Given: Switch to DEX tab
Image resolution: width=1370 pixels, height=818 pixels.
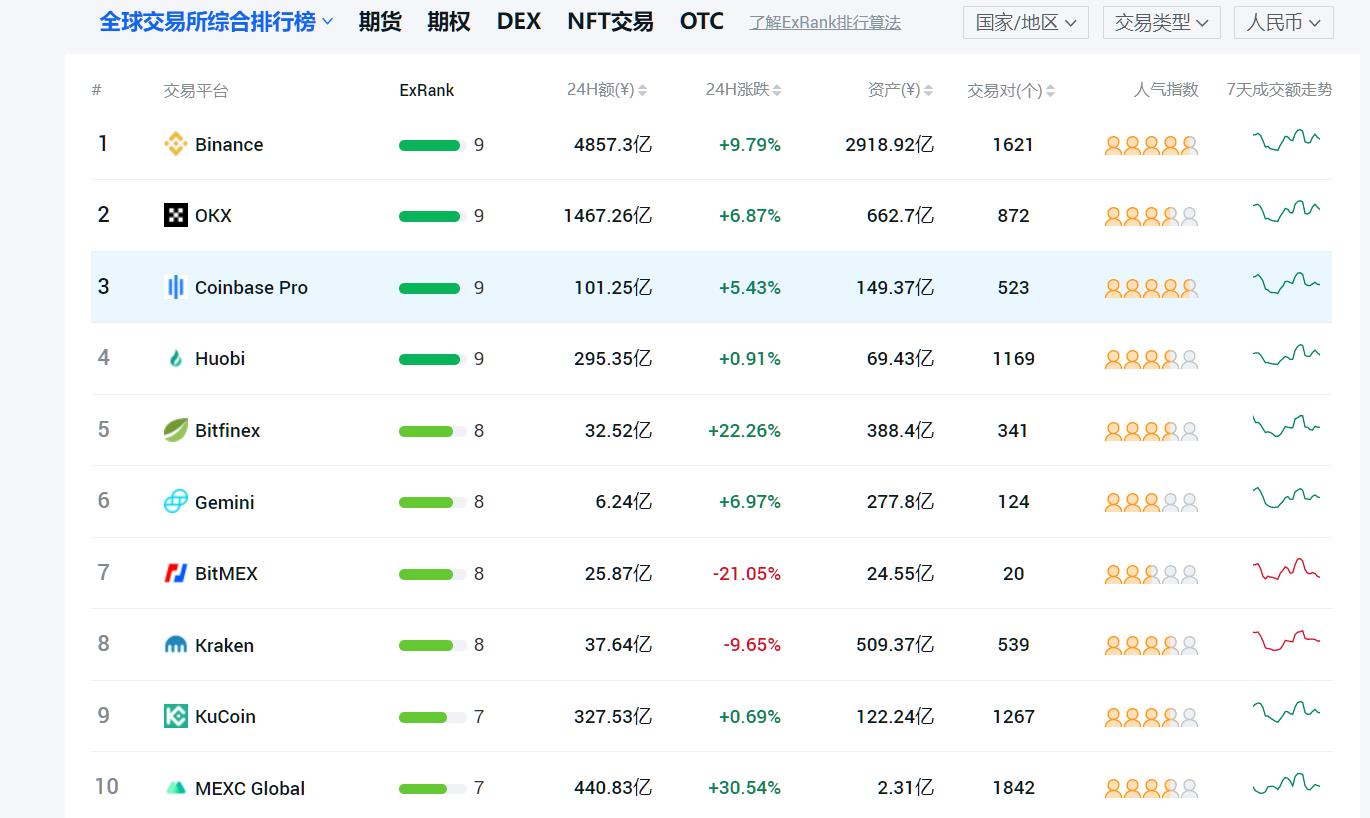Looking at the screenshot, I should (519, 21).
